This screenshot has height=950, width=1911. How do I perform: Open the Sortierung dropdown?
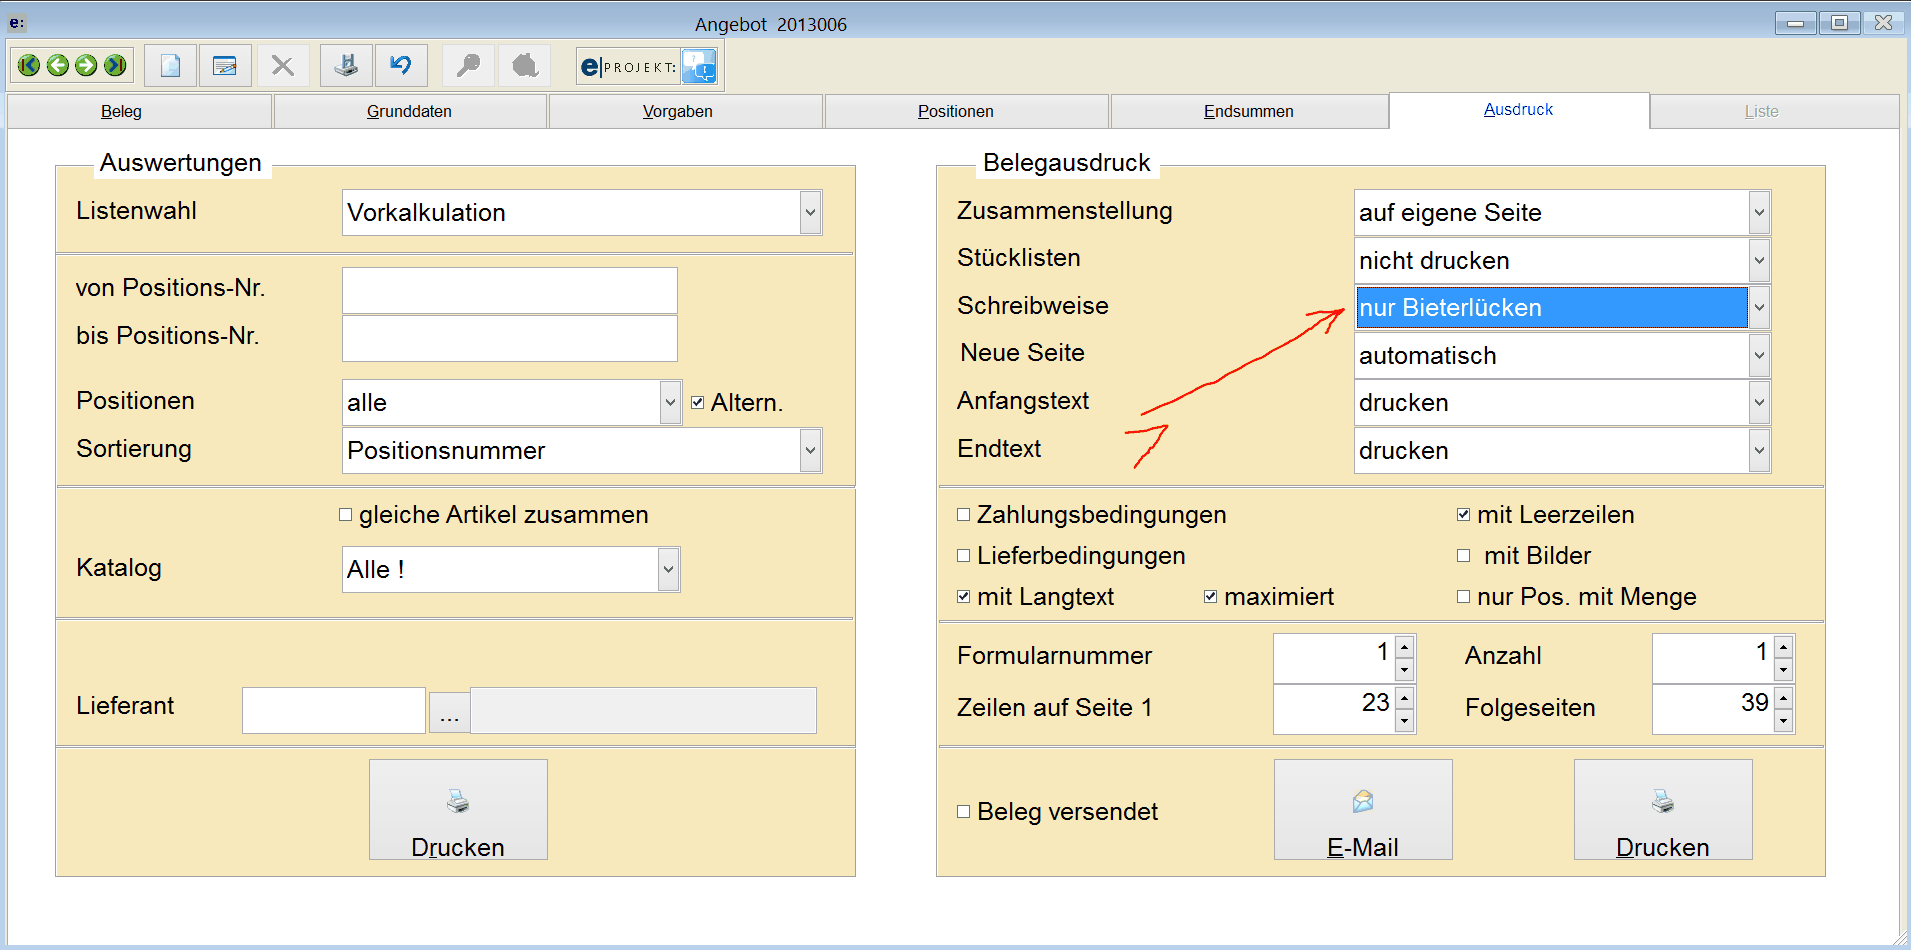pyautogui.click(x=810, y=451)
